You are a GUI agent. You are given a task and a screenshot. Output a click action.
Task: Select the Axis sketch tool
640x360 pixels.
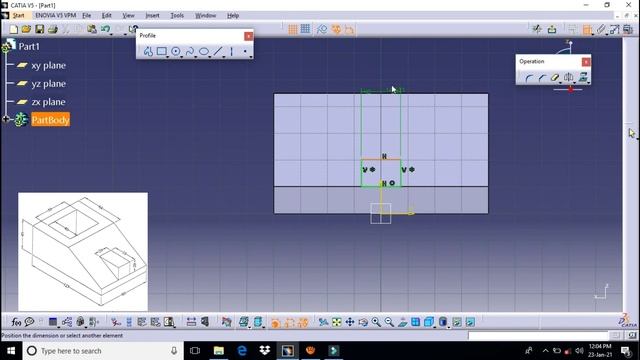231,51
